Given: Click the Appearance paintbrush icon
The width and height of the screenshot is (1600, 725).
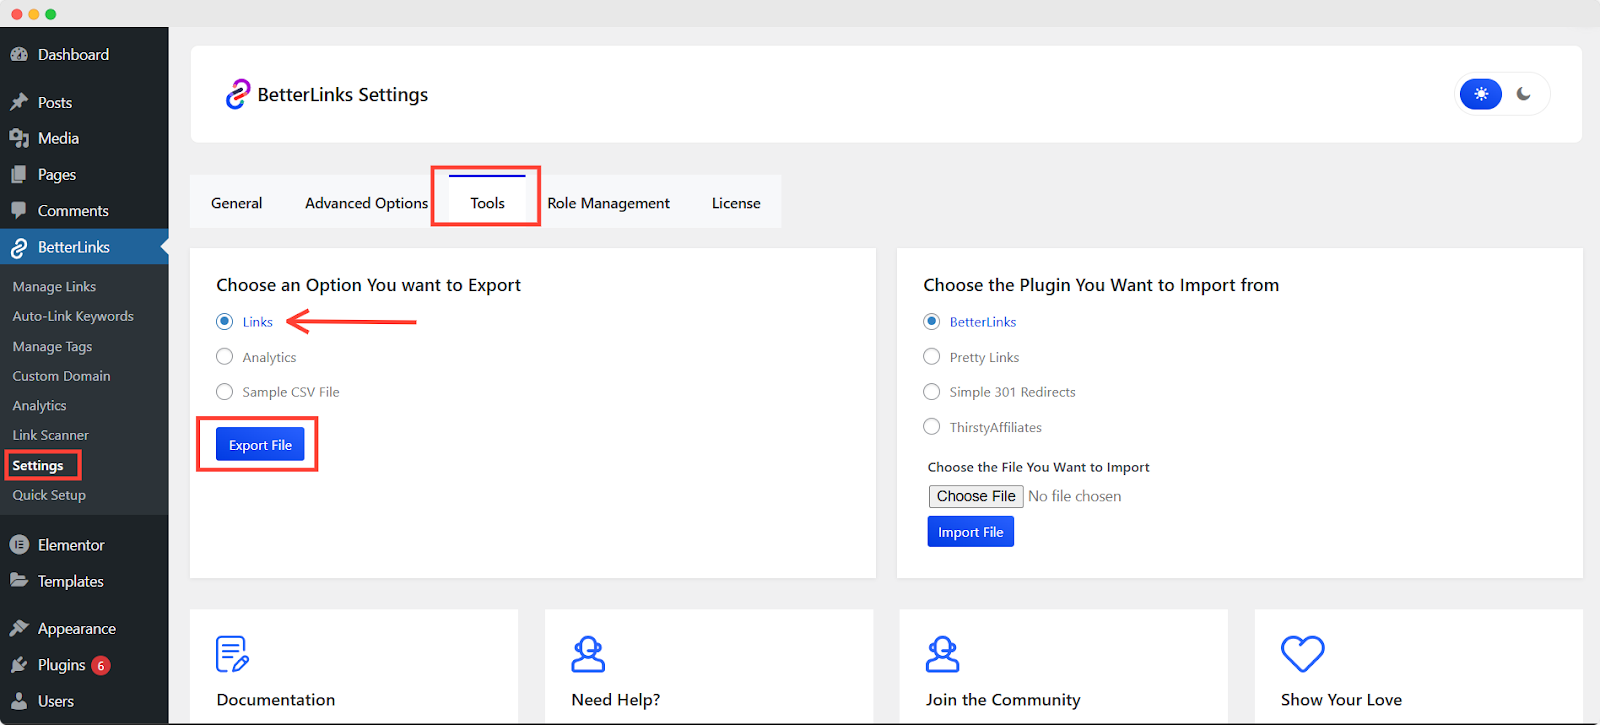Looking at the screenshot, I should tap(19, 628).
